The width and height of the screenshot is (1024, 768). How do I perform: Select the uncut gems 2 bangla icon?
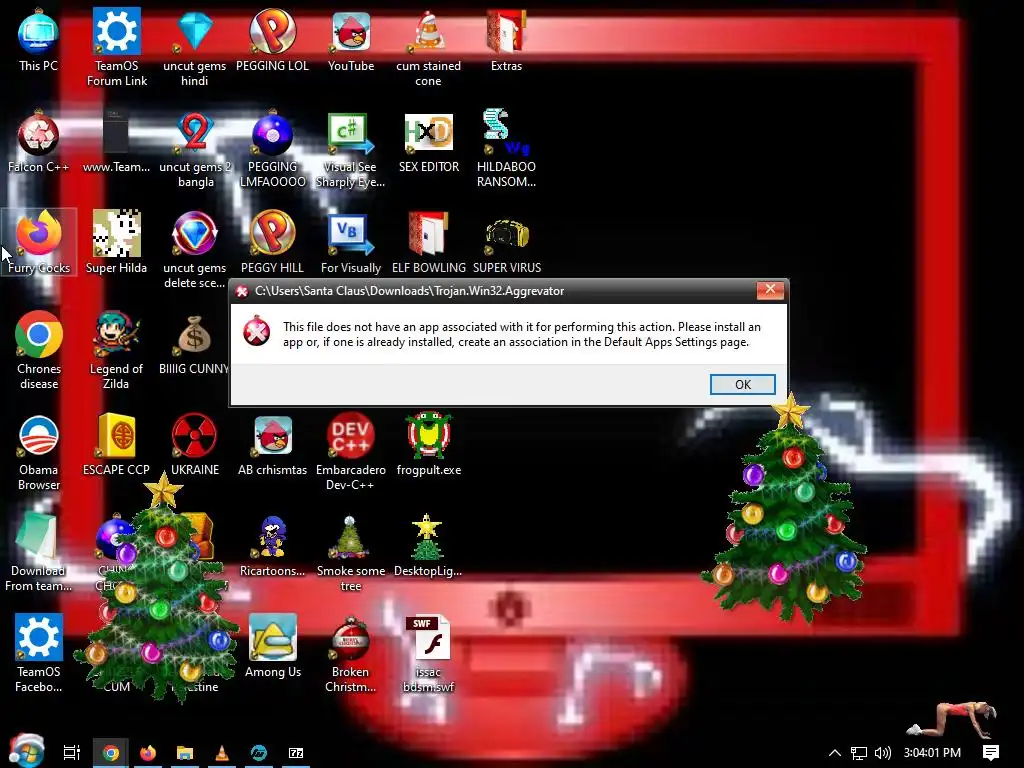point(195,149)
